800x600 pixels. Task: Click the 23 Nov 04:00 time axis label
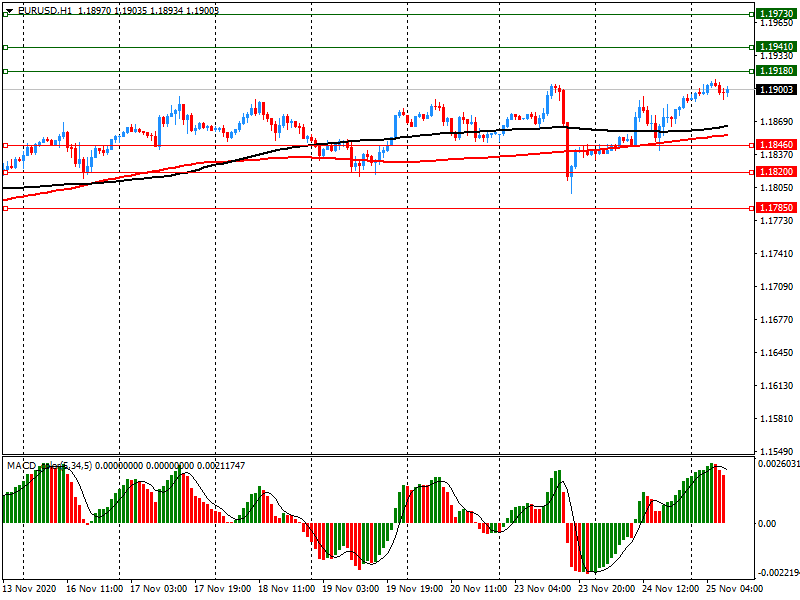pyautogui.click(x=542, y=589)
